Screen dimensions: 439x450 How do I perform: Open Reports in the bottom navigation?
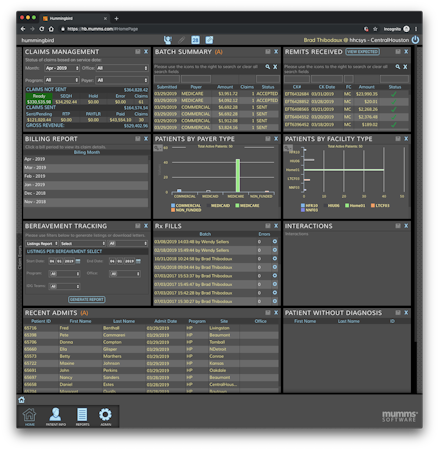(82, 416)
